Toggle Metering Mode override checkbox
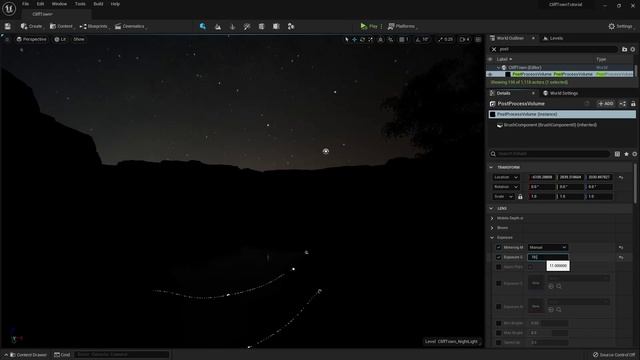Screen dimensions: 640x360 pyautogui.click(x=498, y=248)
